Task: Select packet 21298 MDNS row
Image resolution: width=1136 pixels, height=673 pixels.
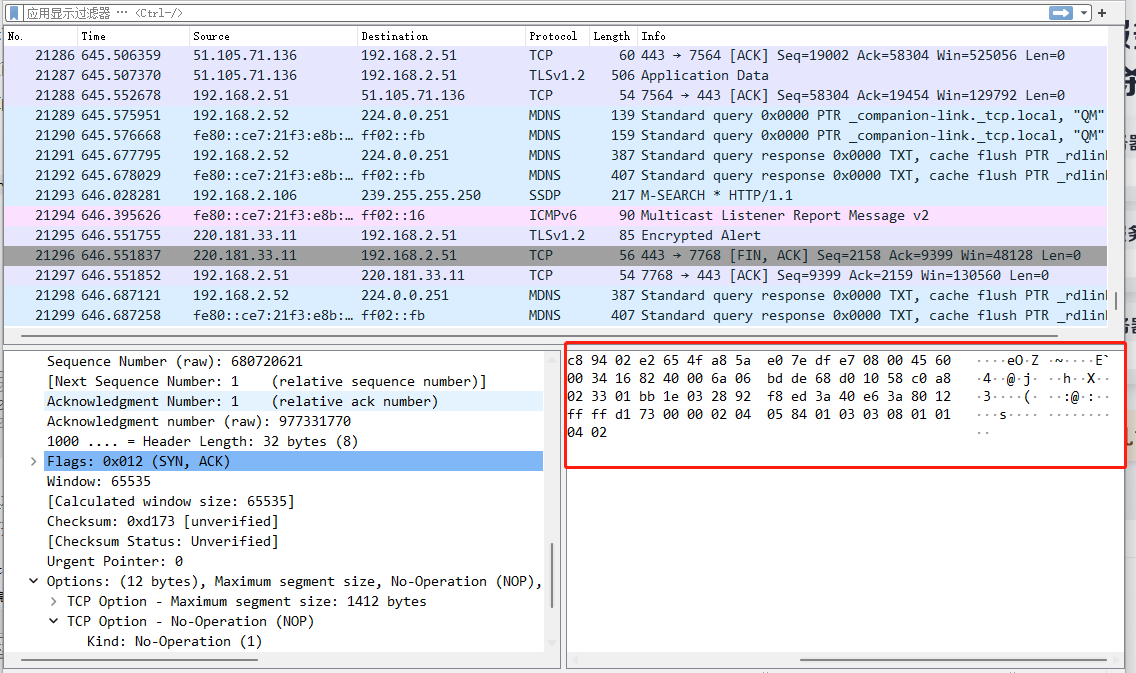Action: coord(556,296)
